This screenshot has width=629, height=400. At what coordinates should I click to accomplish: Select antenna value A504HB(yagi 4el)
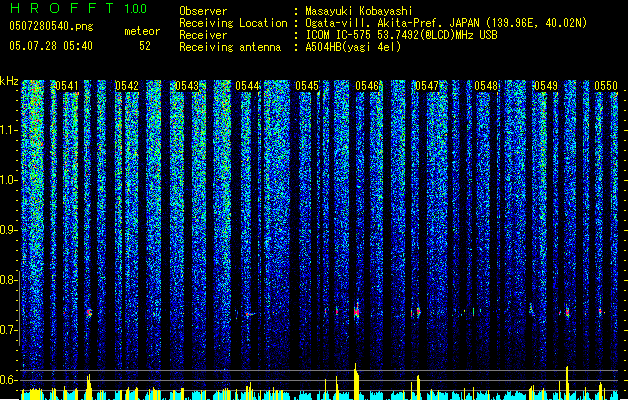(353, 47)
